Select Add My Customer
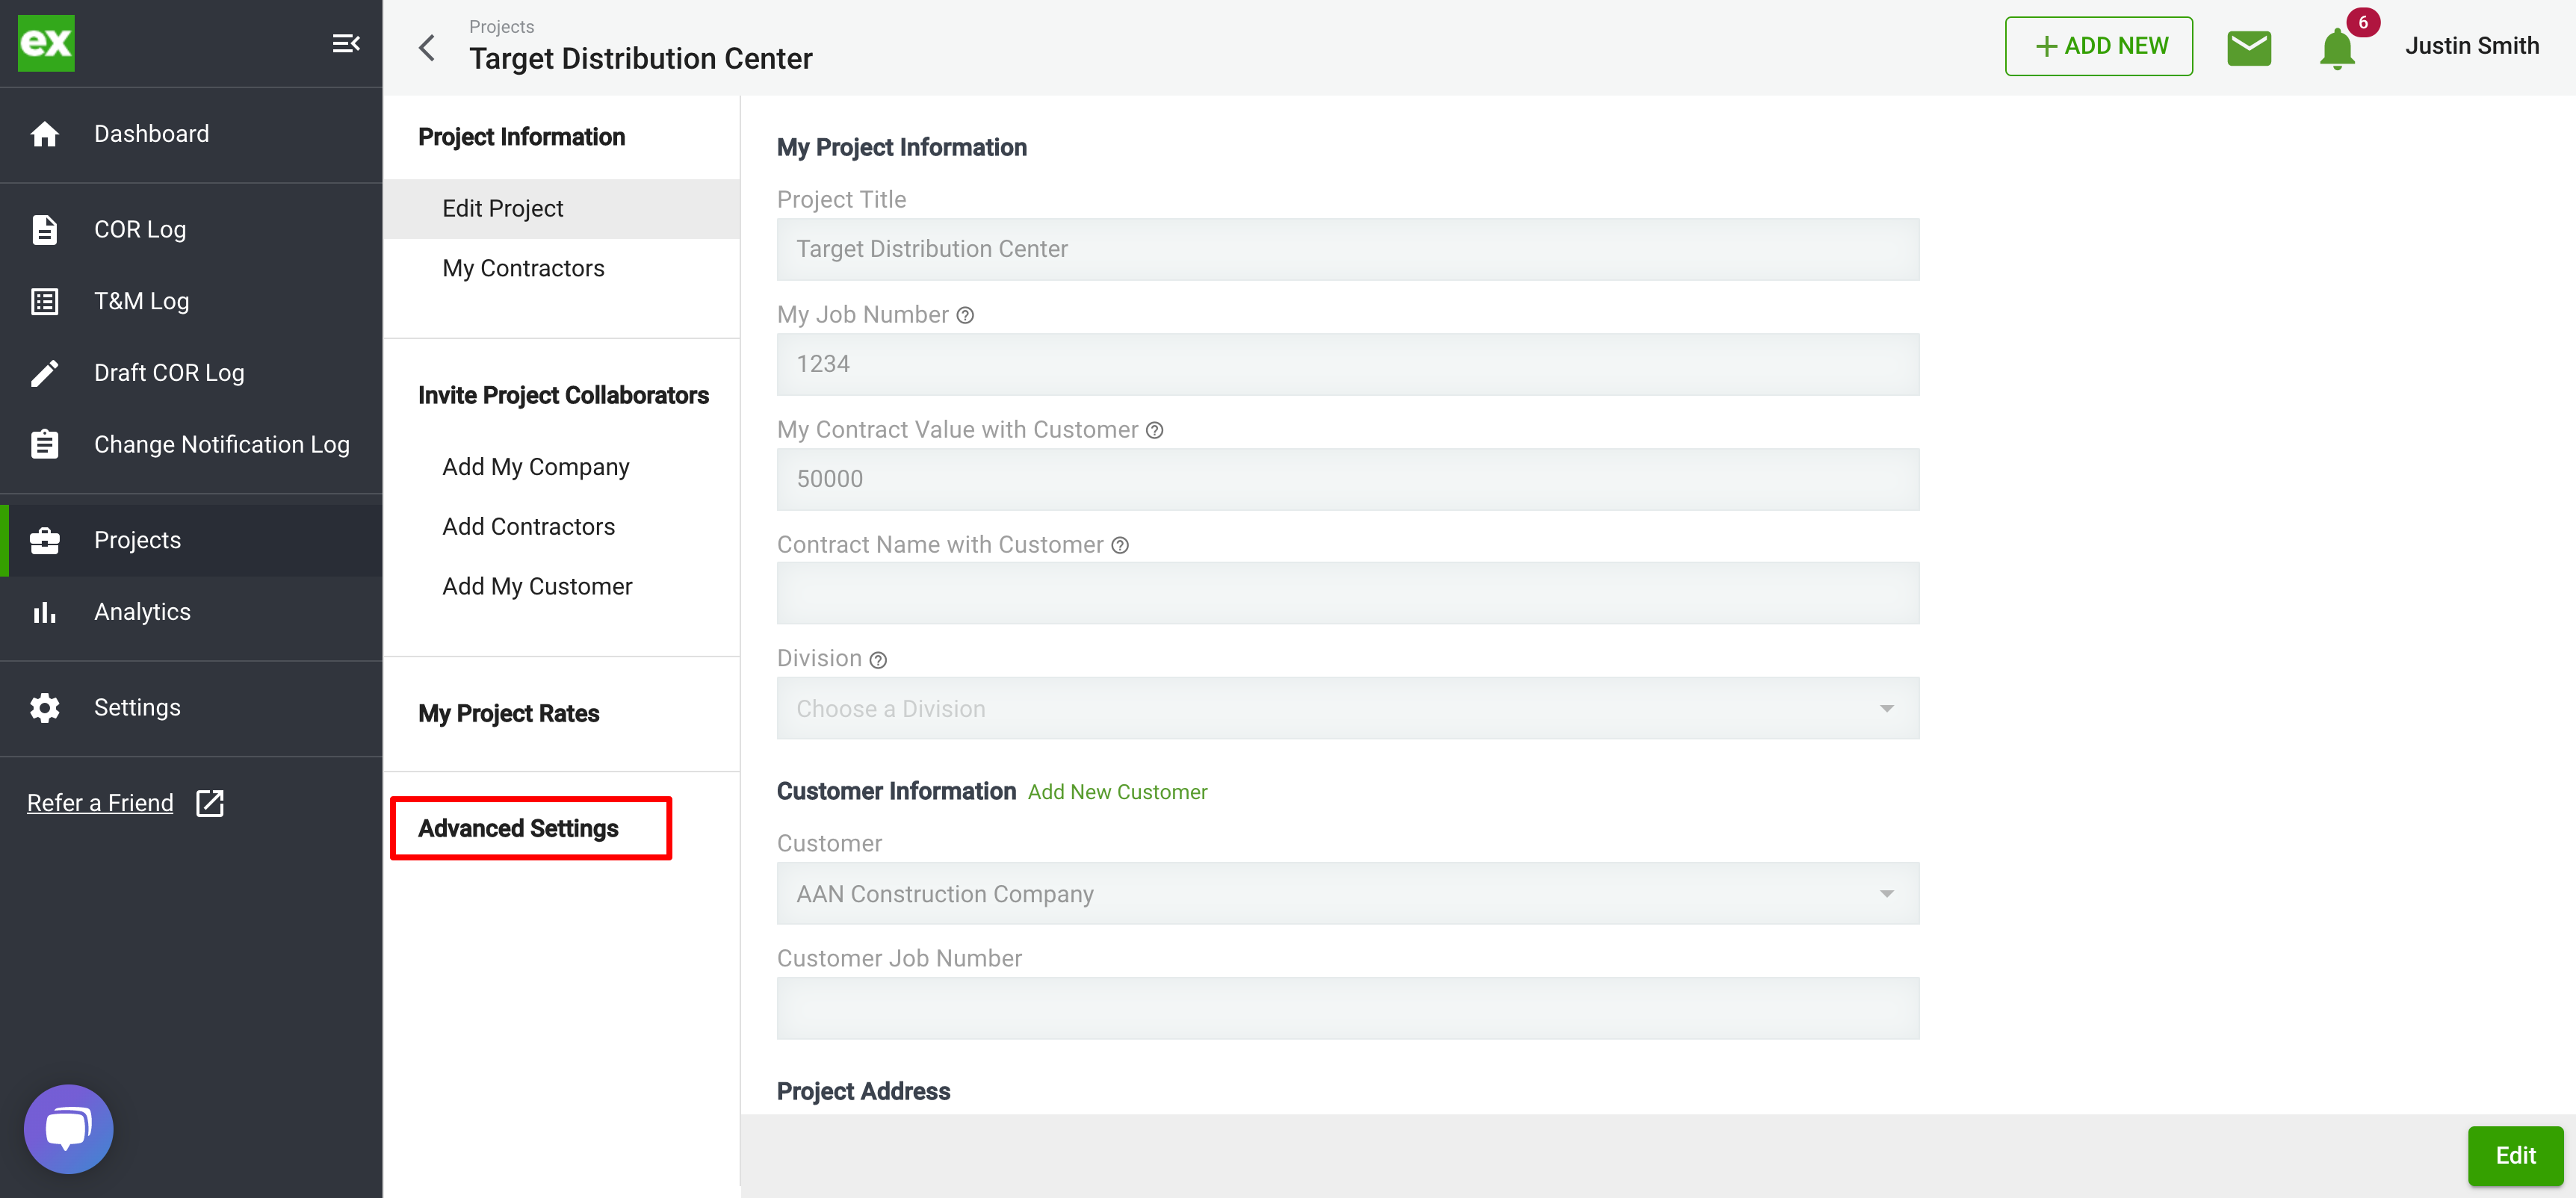This screenshot has width=2576, height=1198. tap(562, 586)
